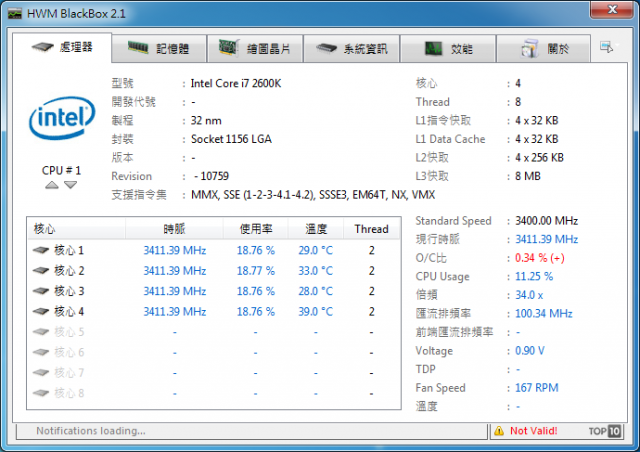Image resolution: width=640 pixels, height=452 pixels.
Task: Click the CPU # 1 label
Action: click(61, 170)
